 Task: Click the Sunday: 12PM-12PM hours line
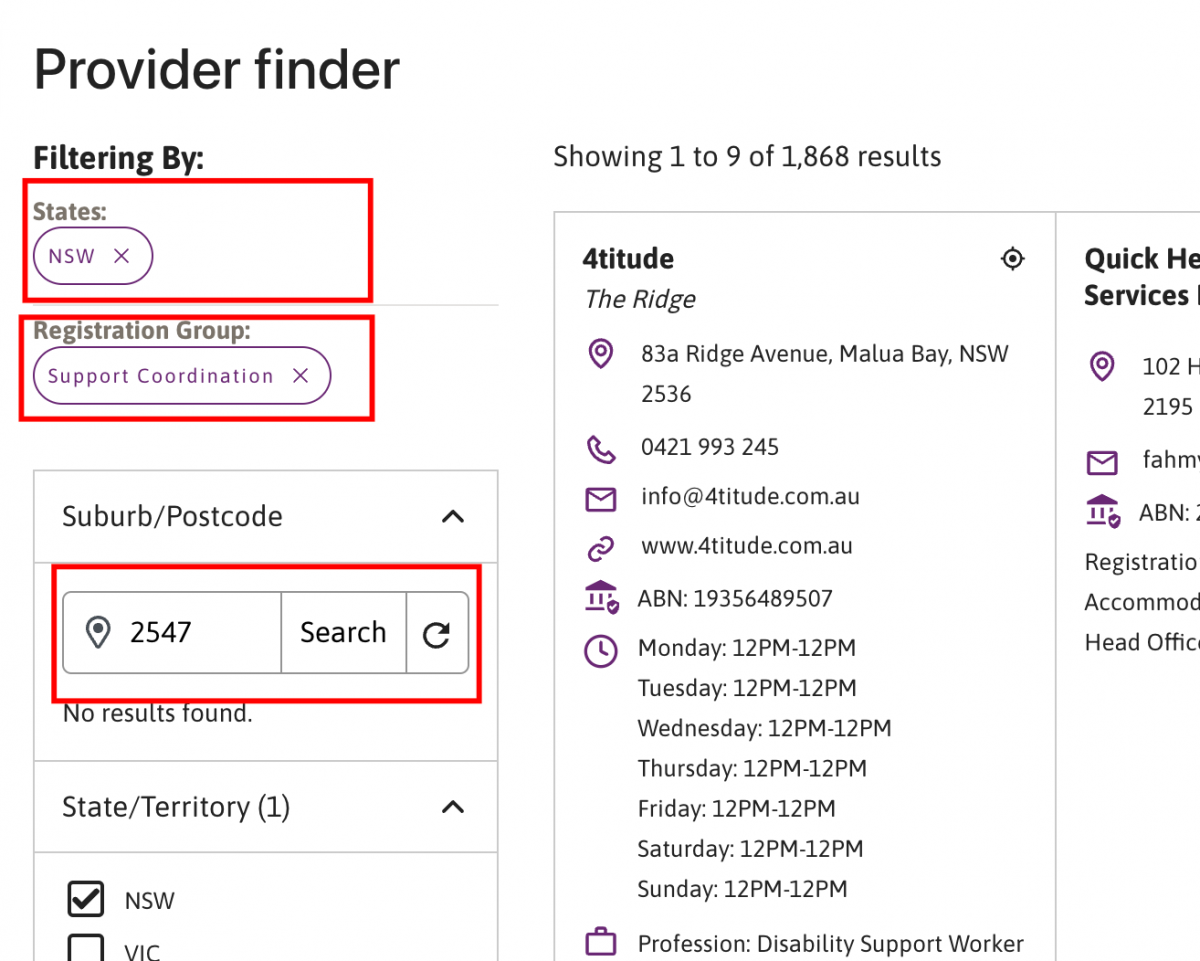click(743, 888)
